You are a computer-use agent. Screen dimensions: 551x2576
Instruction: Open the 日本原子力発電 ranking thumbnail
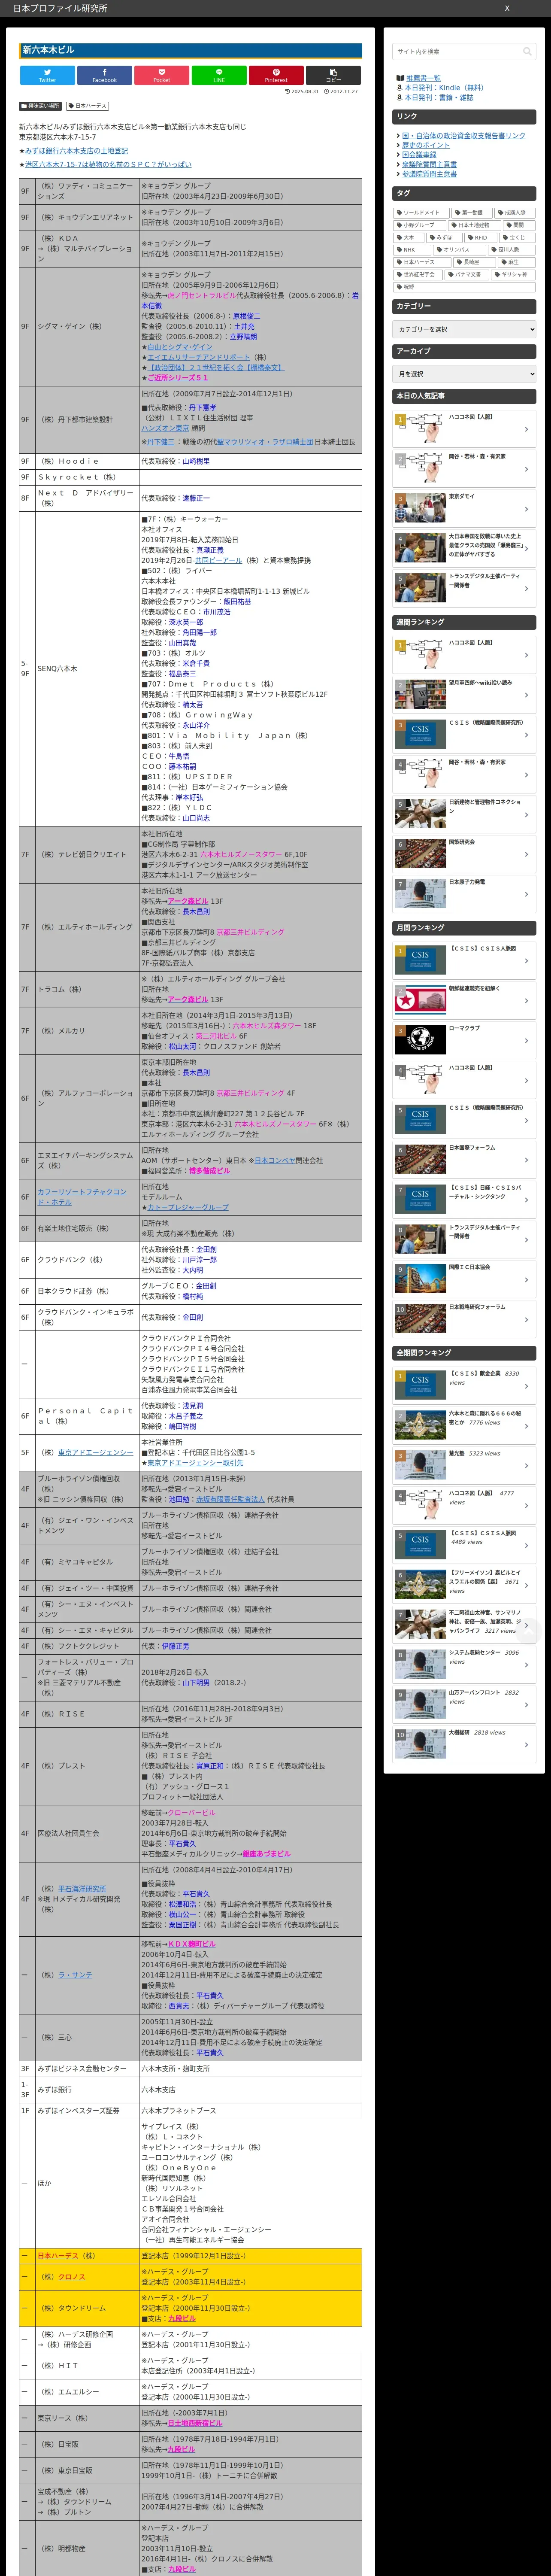(420, 894)
